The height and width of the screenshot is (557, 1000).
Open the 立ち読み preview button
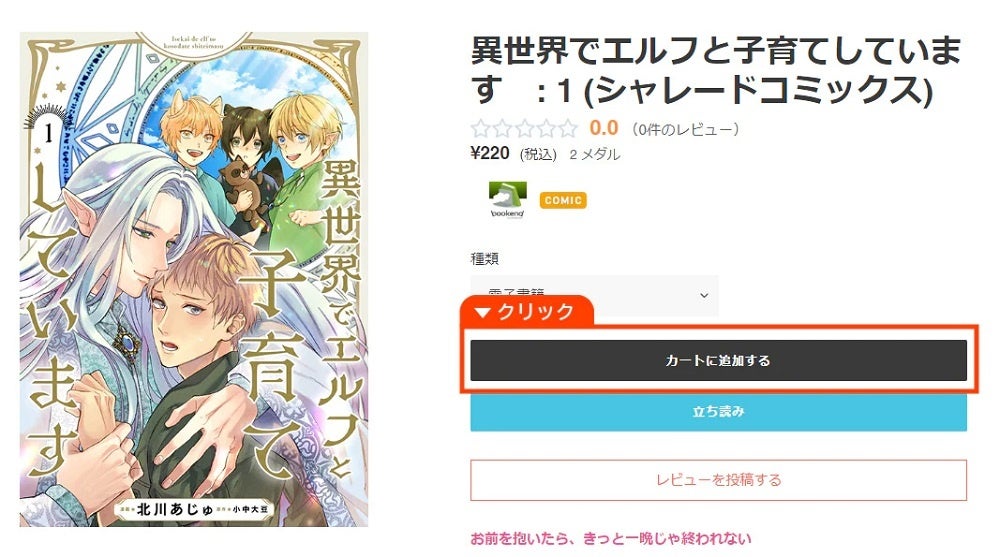(x=718, y=412)
